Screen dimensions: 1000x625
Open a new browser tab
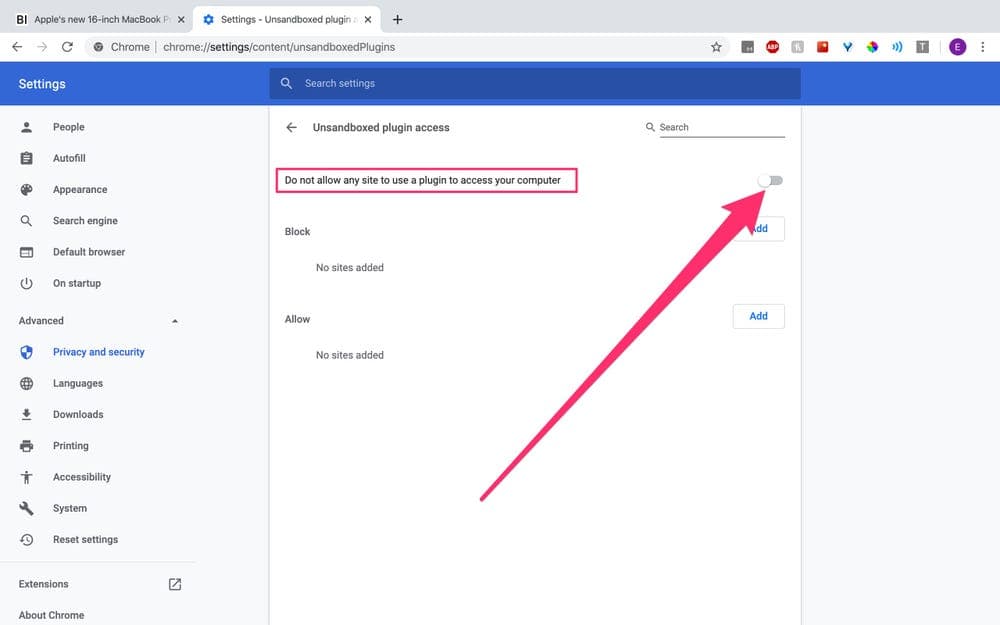397,20
